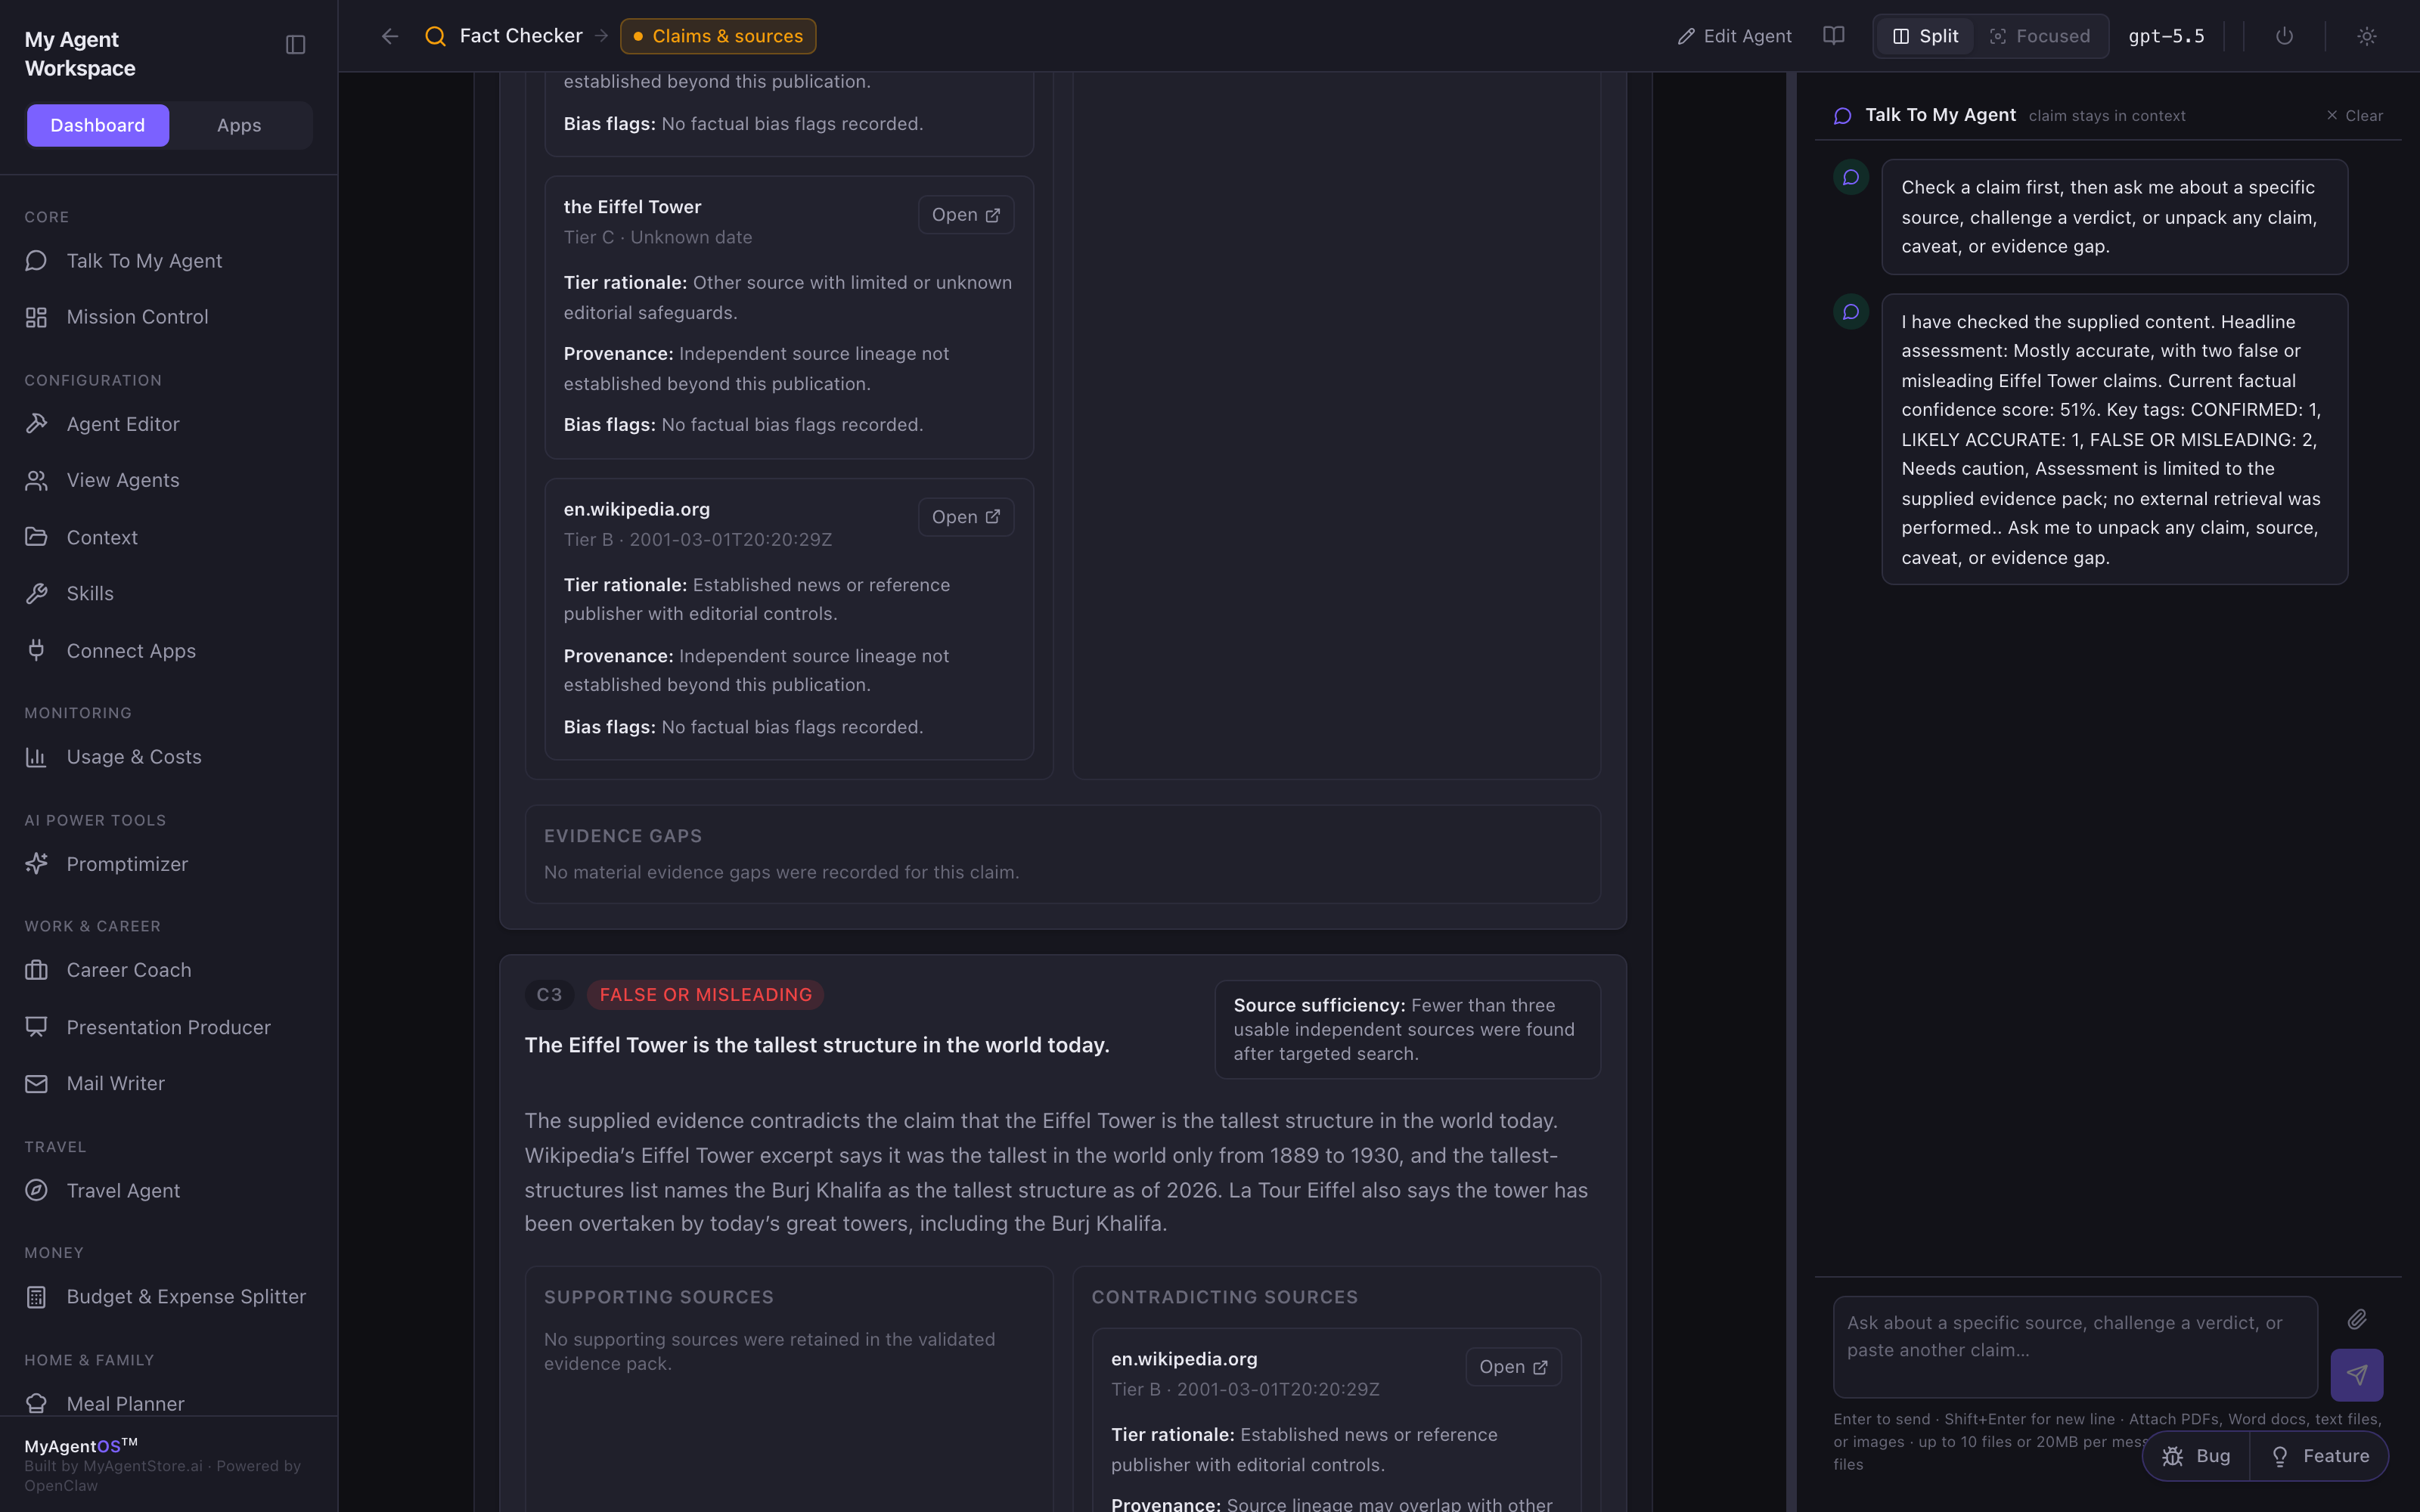Open the Claims & sources breadcrumb
The height and width of the screenshot is (1512, 2420).
click(x=718, y=36)
